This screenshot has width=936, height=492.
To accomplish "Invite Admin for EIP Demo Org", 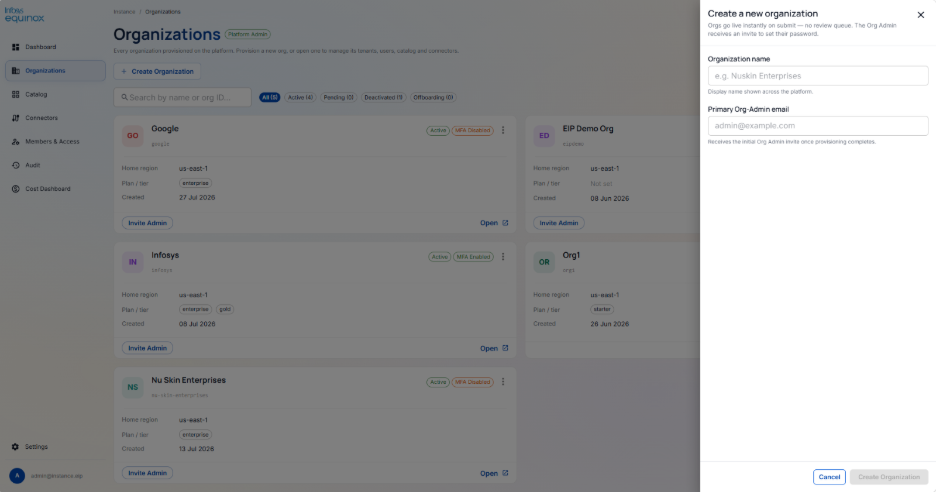I will pyautogui.click(x=559, y=223).
